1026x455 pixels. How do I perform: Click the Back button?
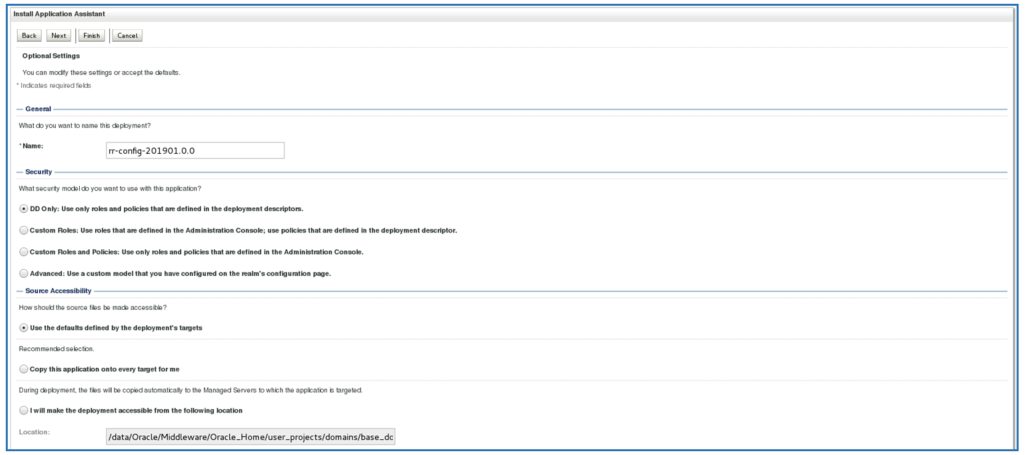click(x=29, y=36)
